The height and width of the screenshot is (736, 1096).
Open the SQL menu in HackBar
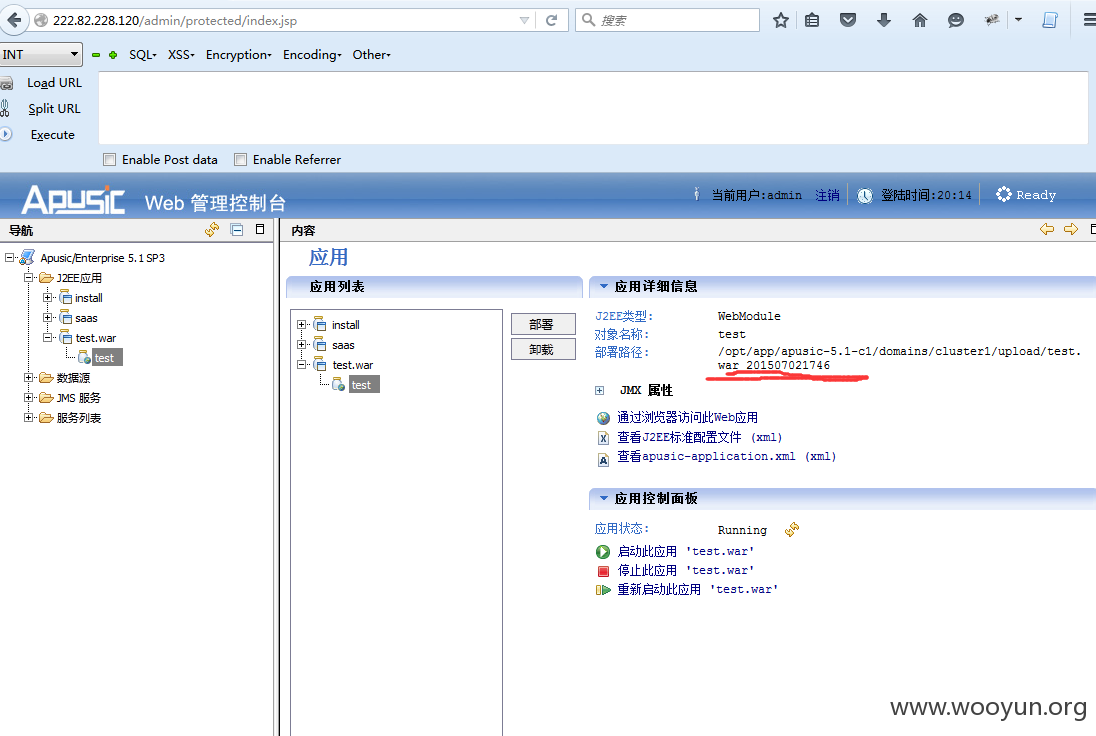143,55
